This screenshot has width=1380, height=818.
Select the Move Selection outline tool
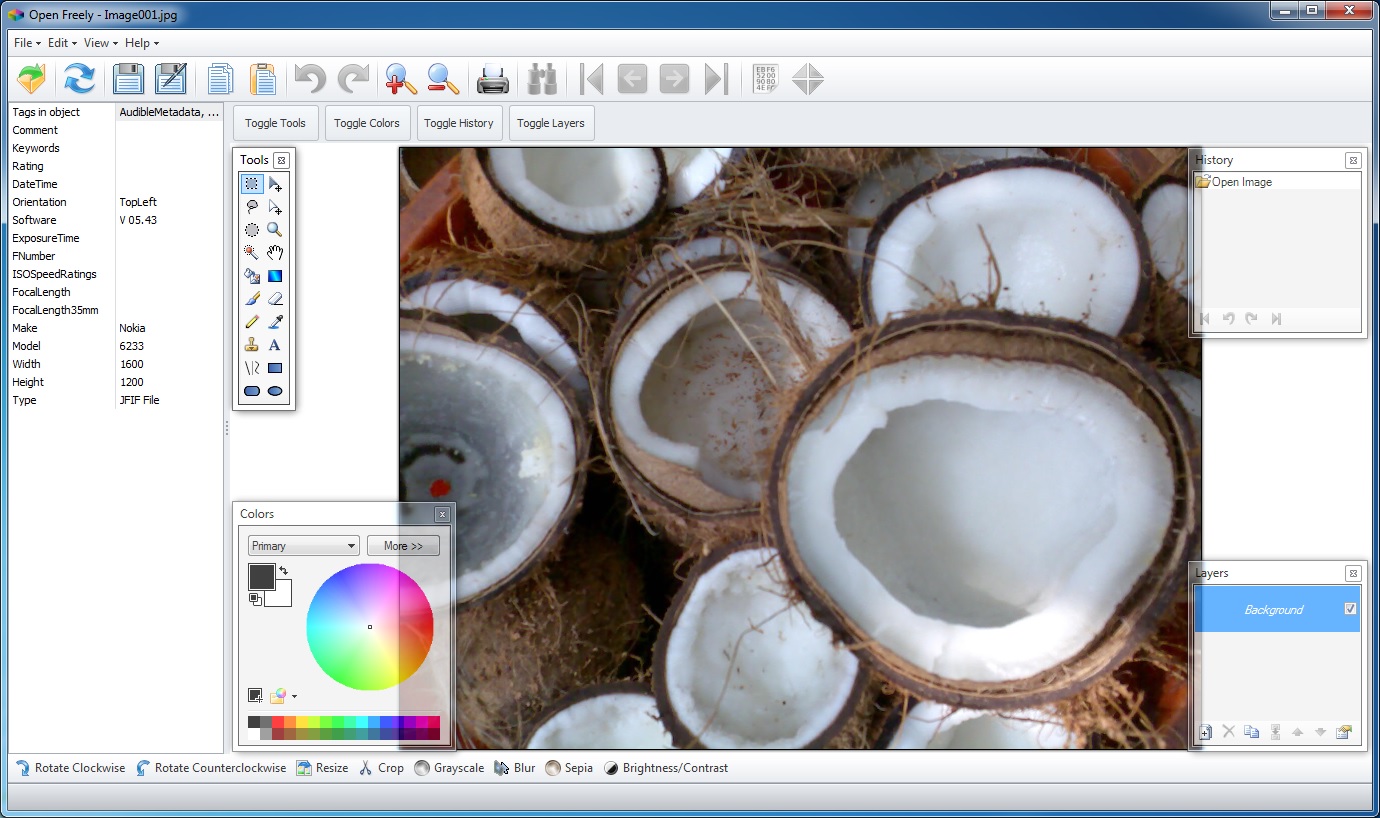(x=275, y=207)
